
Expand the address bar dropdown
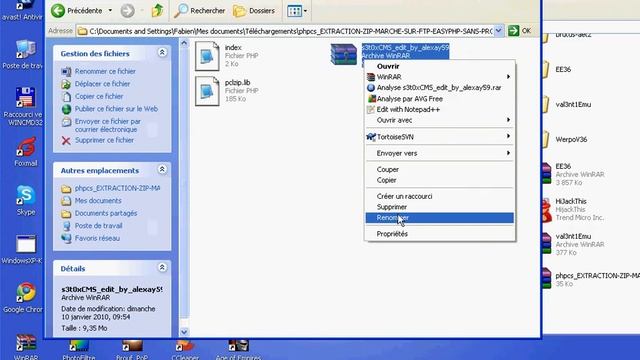[x=499, y=31]
